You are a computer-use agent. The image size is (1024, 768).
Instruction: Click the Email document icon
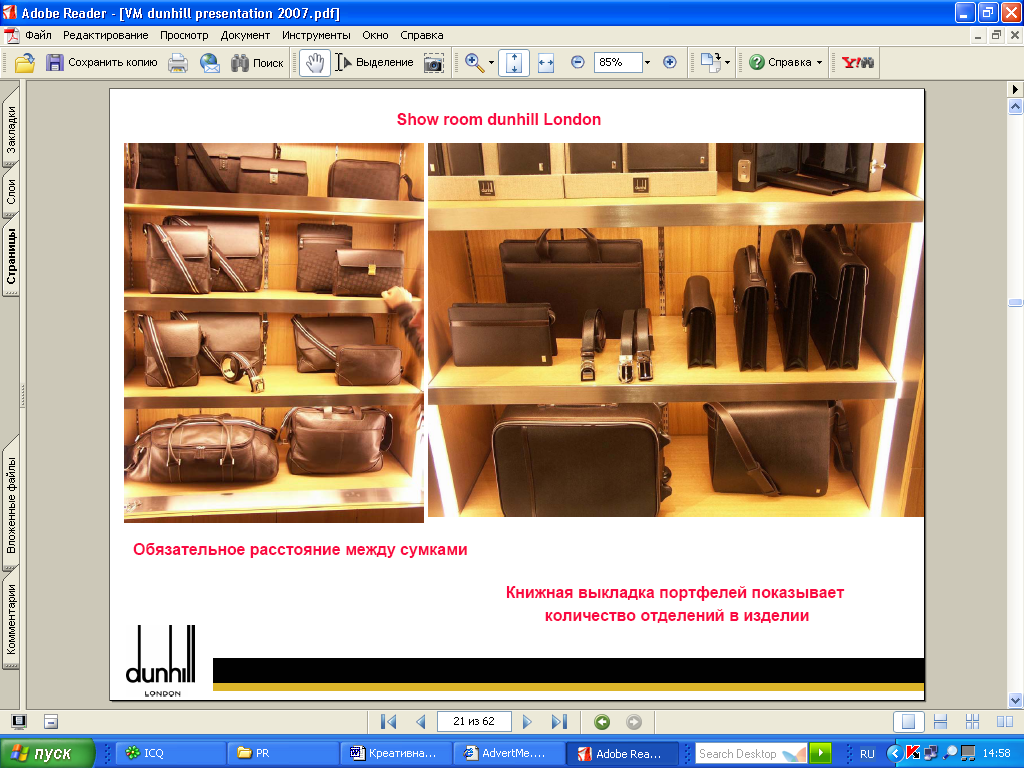coord(210,63)
